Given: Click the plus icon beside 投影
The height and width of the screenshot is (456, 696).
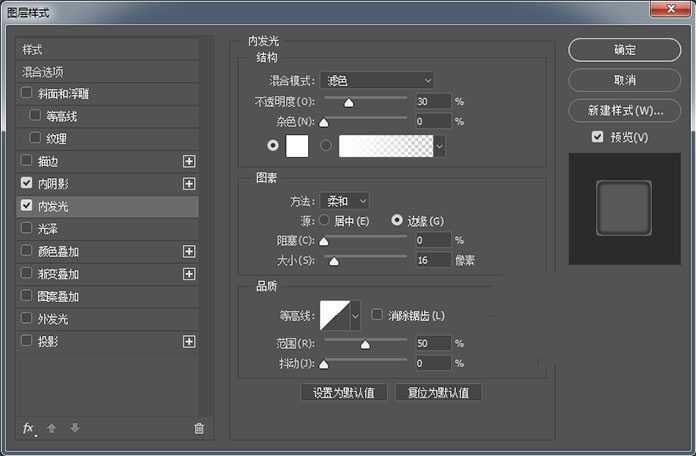Looking at the screenshot, I should (x=188, y=342).
